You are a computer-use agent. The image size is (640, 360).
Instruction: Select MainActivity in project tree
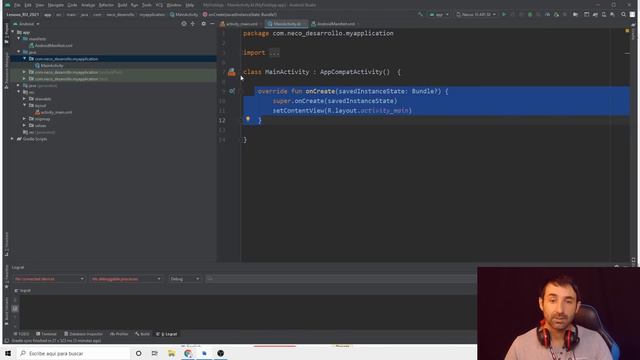[52, 65]
